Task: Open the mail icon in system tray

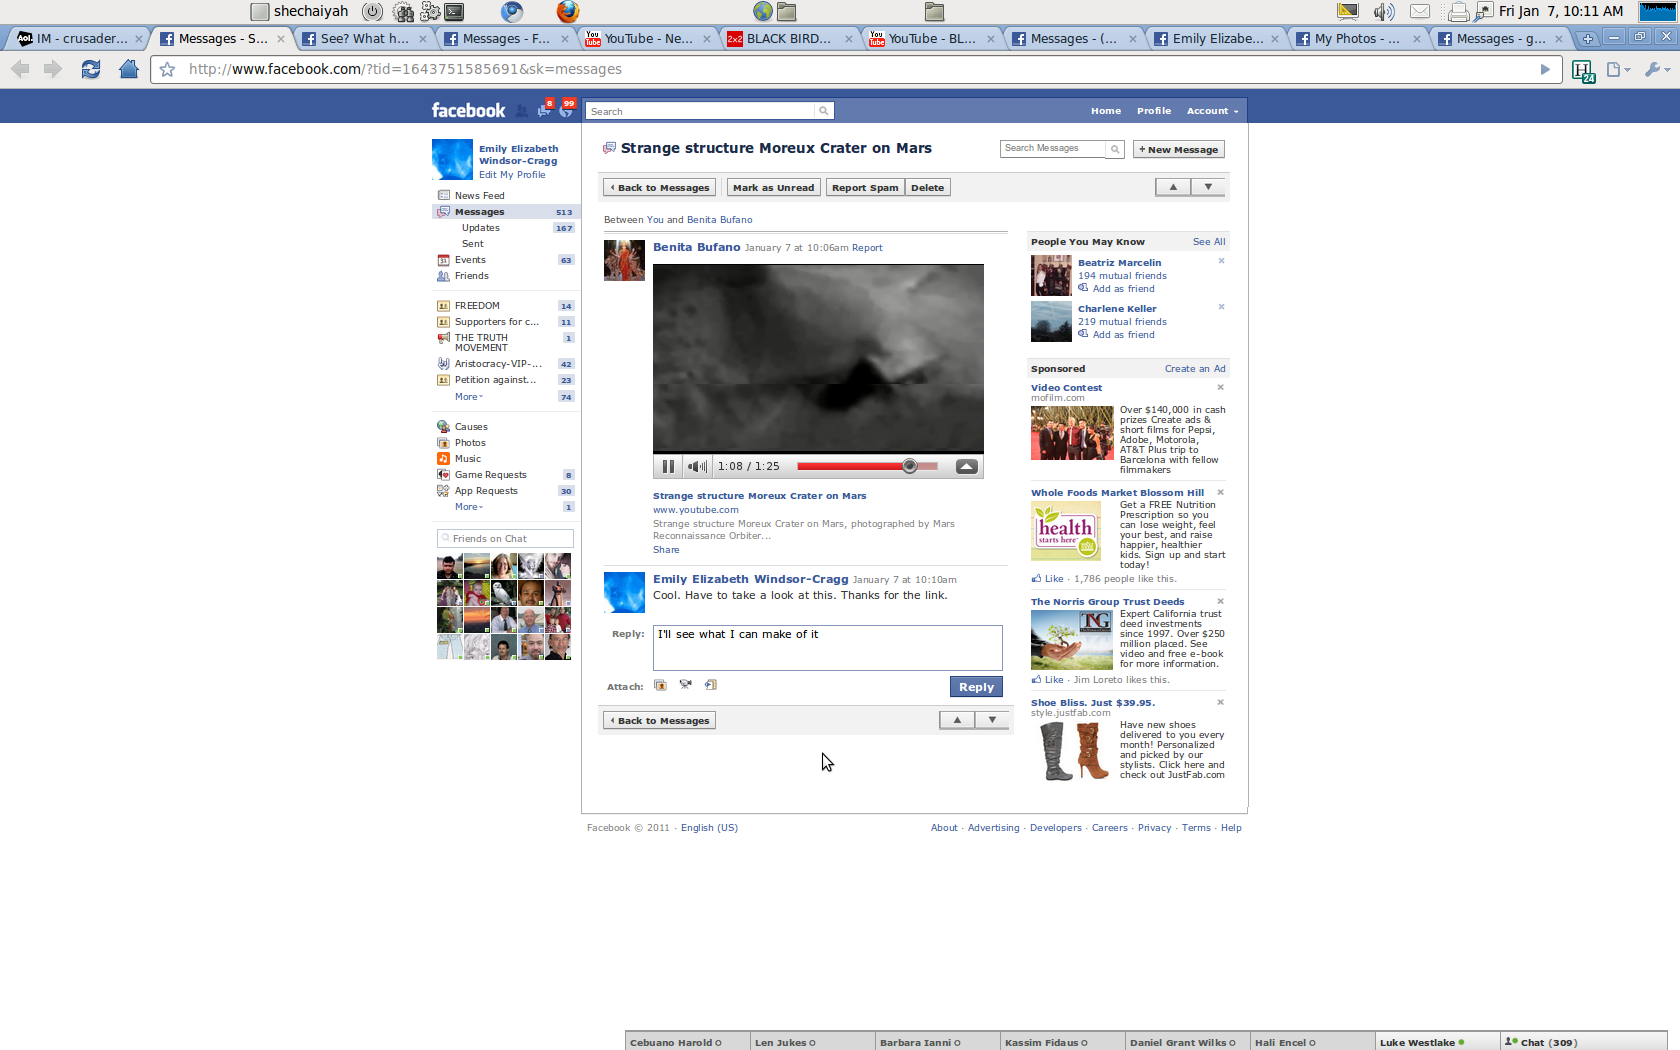Action: coord(1420,12)
